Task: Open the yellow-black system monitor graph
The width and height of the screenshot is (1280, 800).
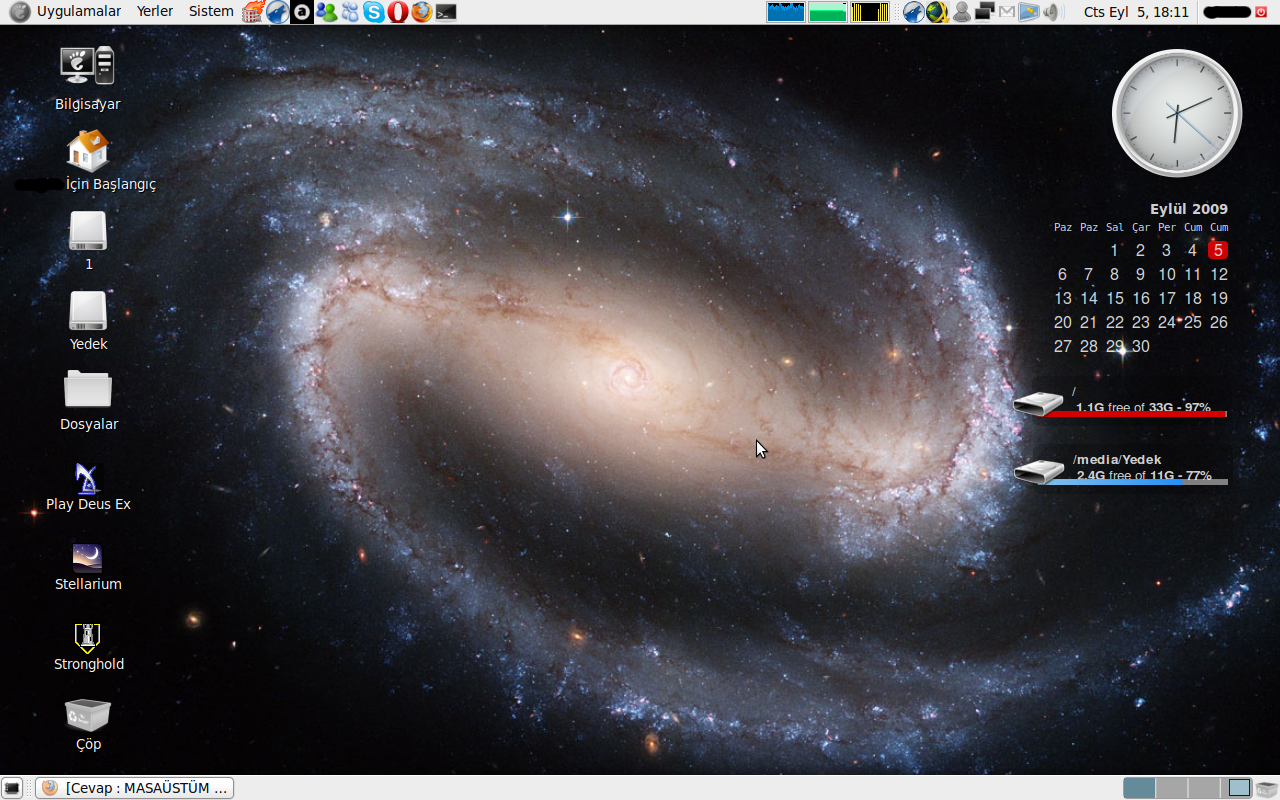Action: pos(870,12)
